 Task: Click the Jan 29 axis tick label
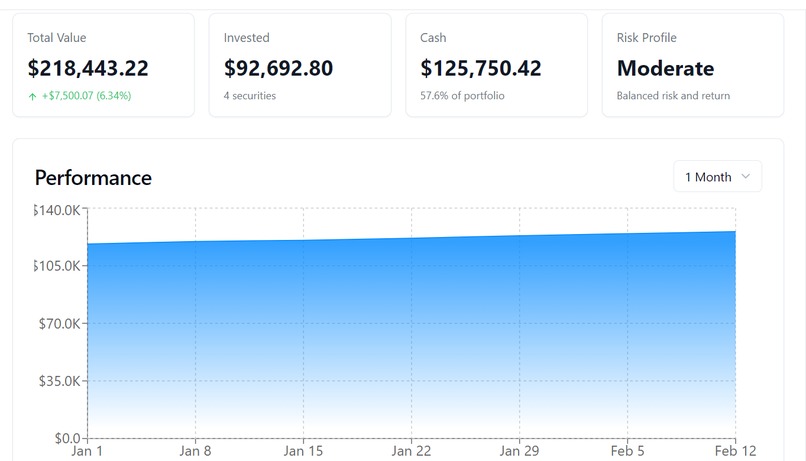(519, 451)
